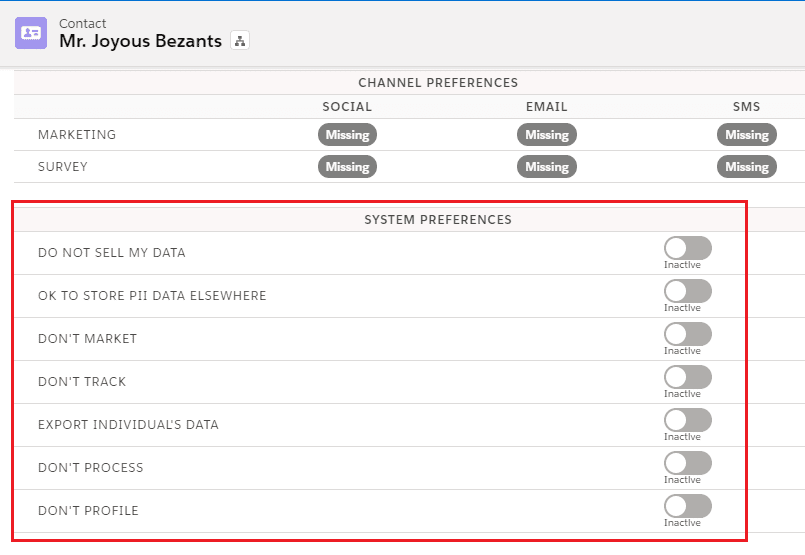Enable Export Individual's Data toggle
This screenshot has height=555, width=805.
click(x=688, y=420)
